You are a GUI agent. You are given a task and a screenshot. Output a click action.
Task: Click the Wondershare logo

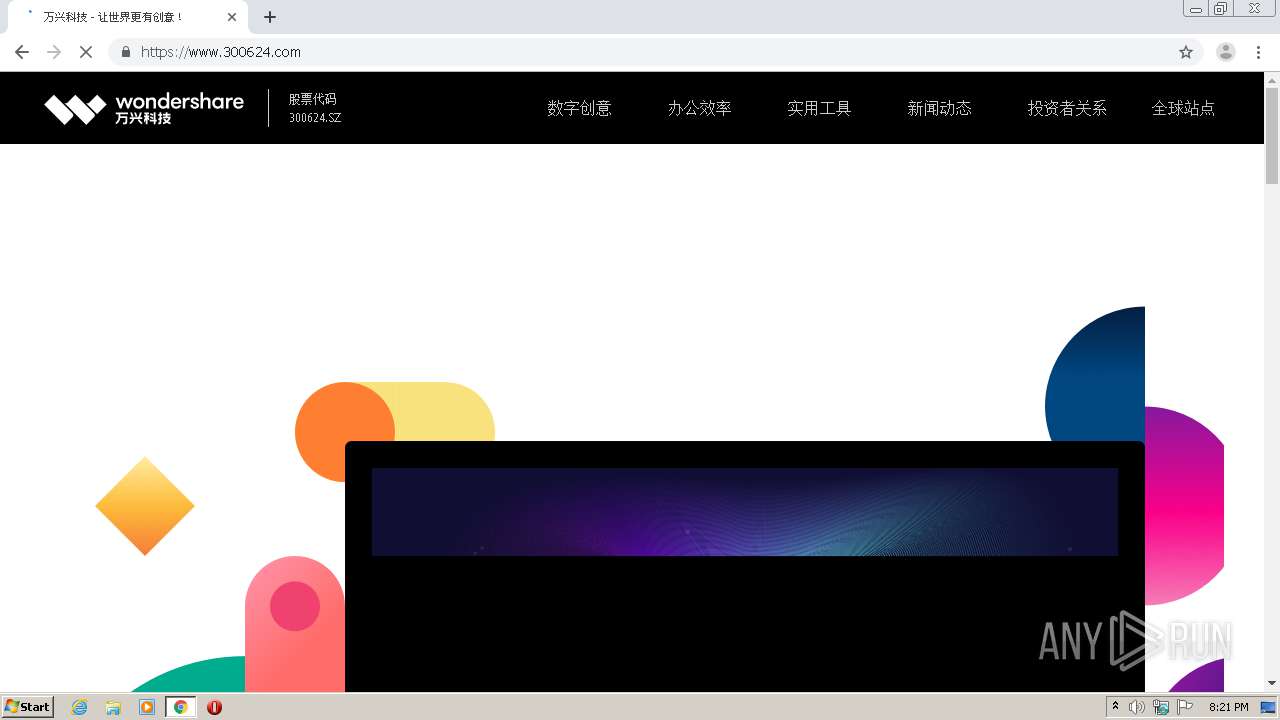click(x=144, y=108)
